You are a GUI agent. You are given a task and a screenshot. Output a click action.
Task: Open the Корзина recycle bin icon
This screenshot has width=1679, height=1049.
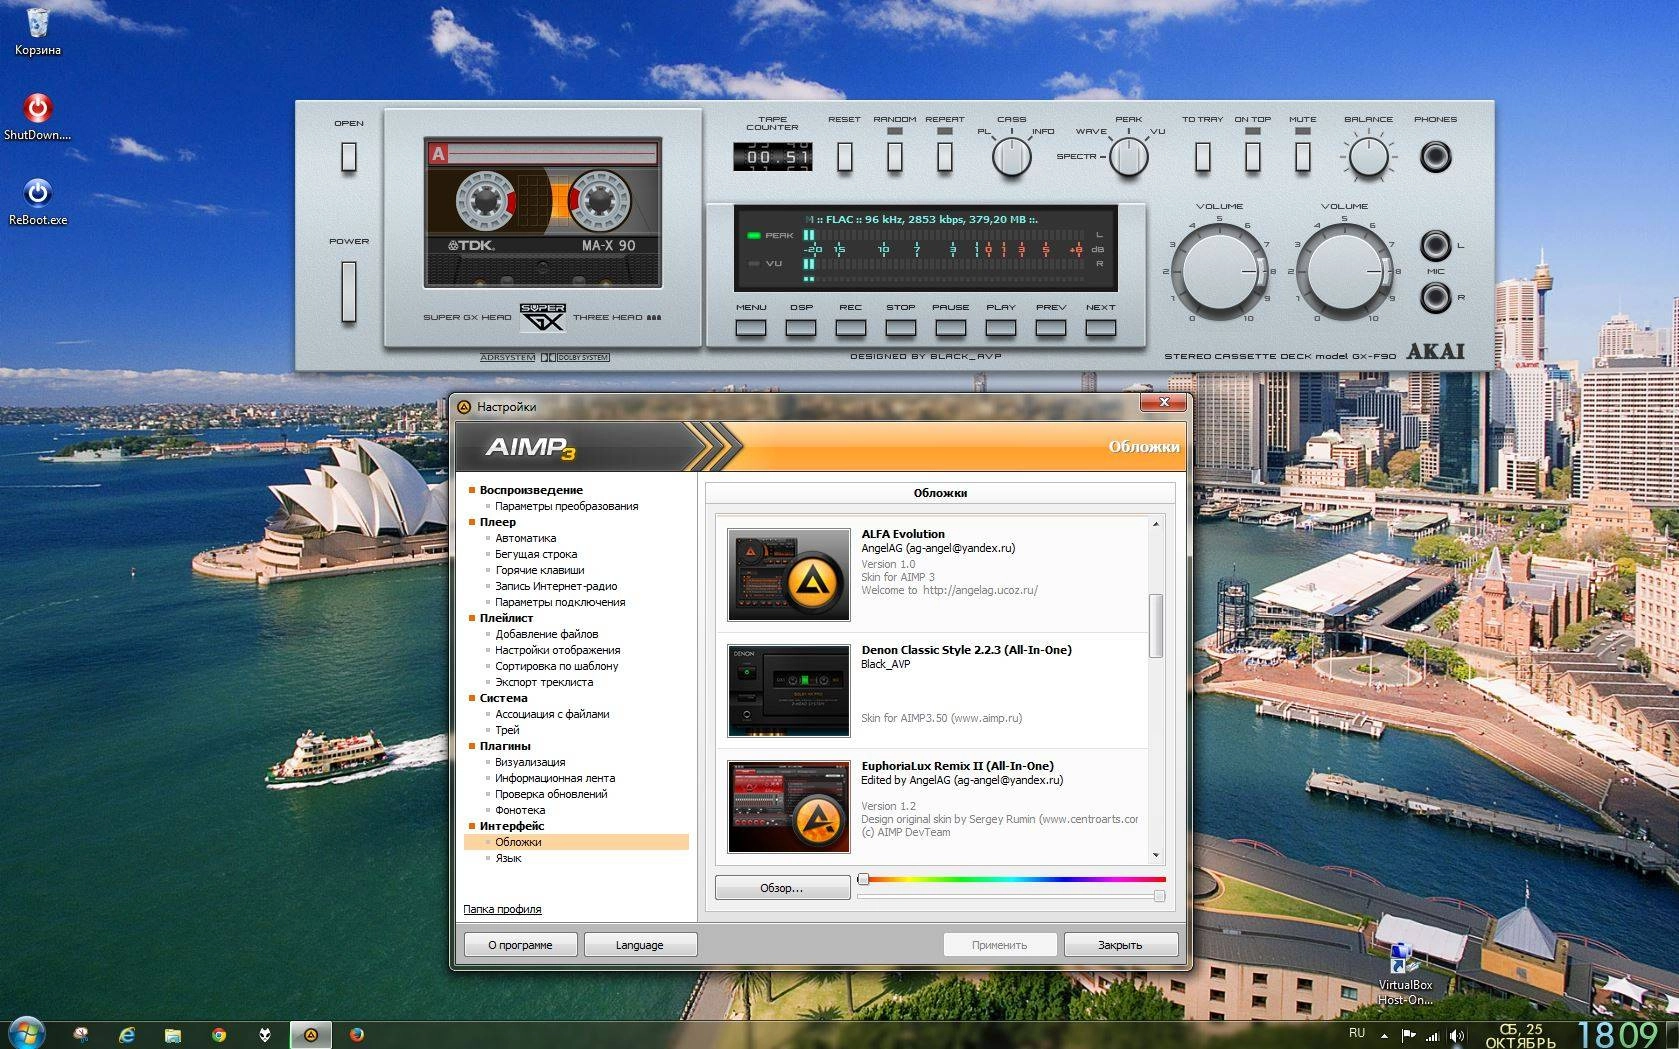coord(37,24)
